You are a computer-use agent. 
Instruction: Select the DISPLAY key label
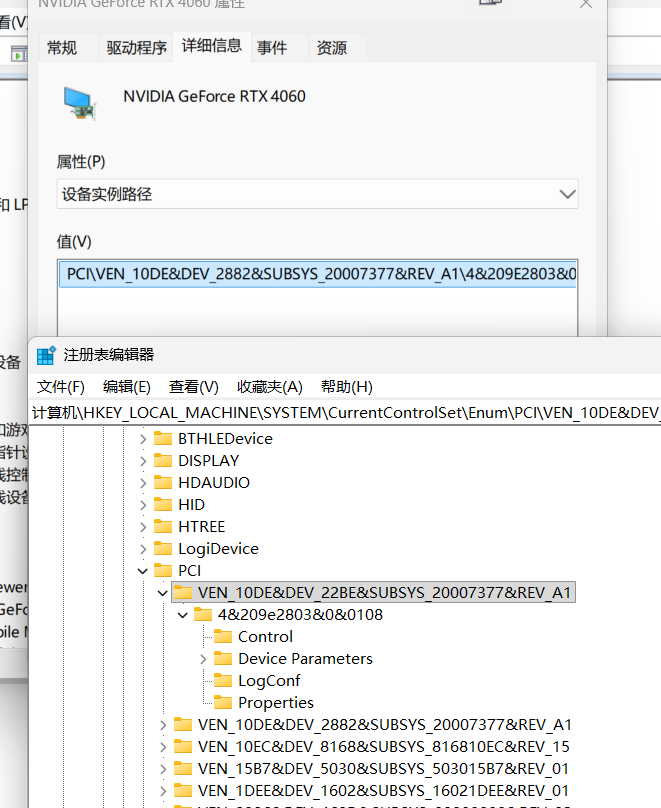[209, 461]
